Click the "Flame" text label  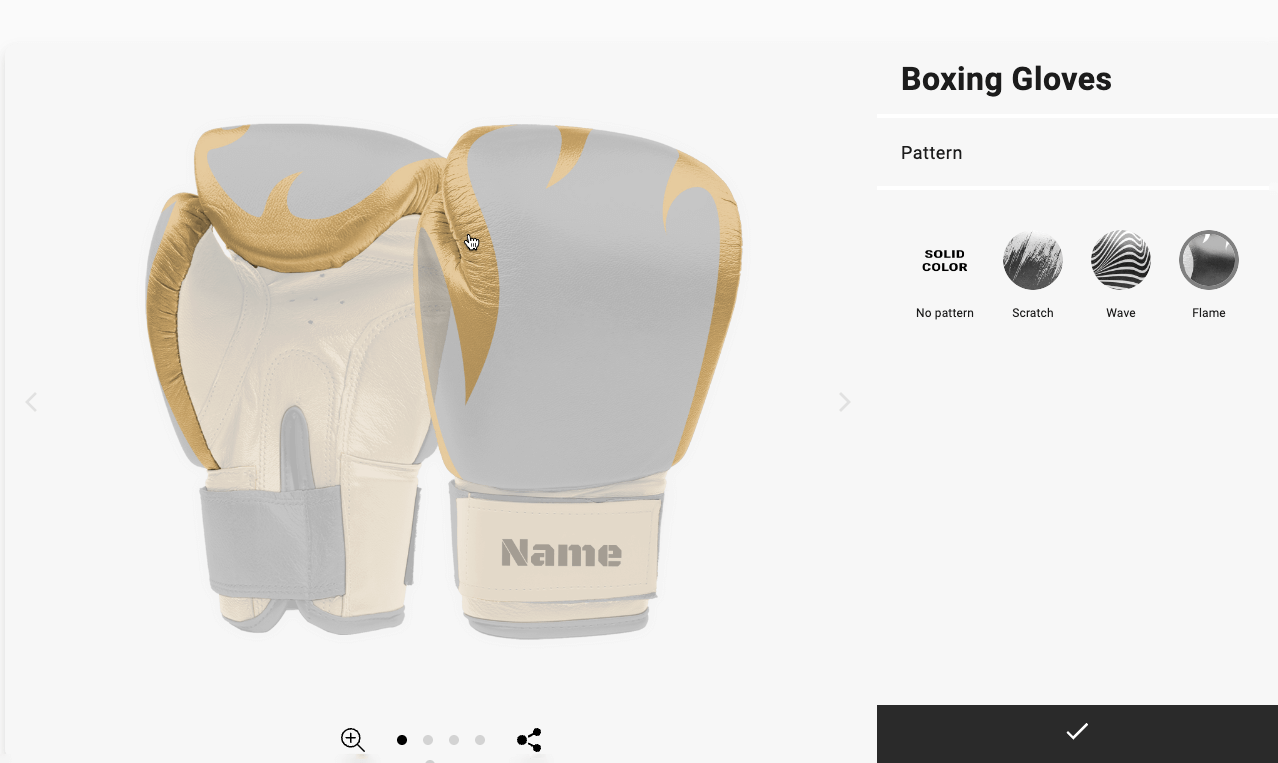tap(1208, 313)
